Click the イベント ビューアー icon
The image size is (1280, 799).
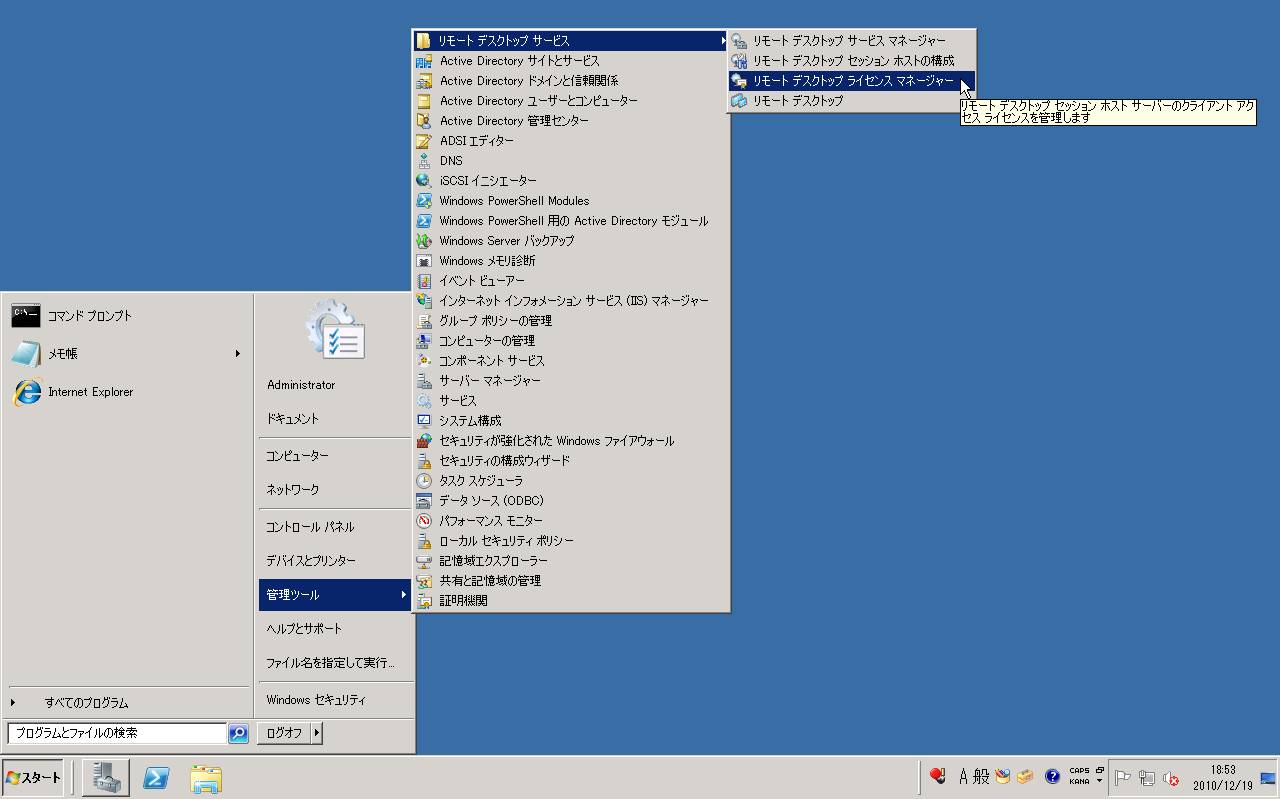pos(424,281)
